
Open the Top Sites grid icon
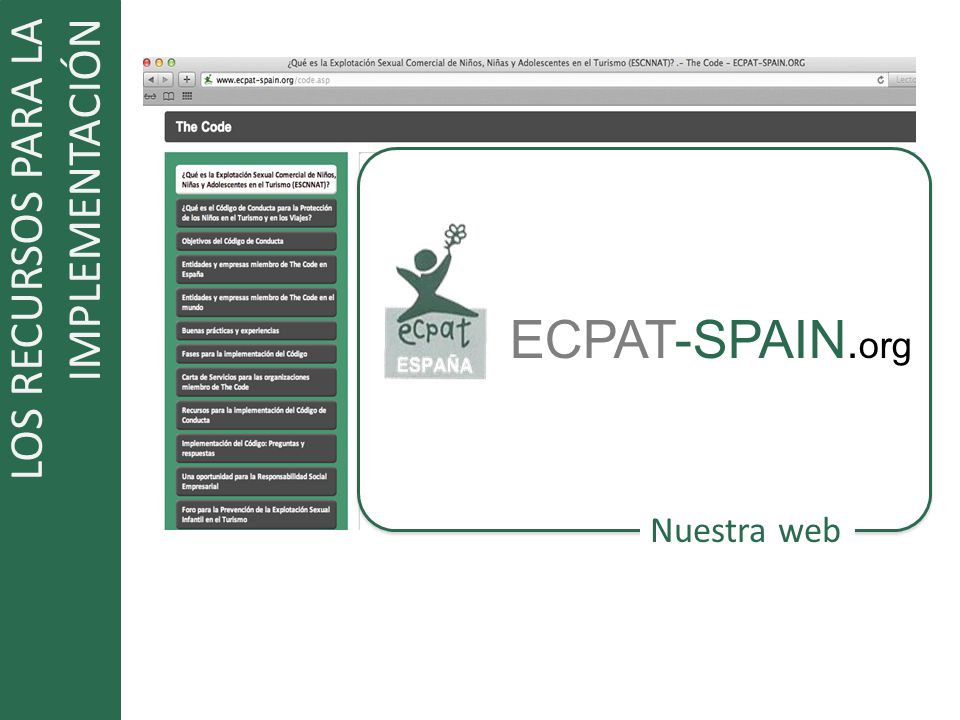(187, 96)
